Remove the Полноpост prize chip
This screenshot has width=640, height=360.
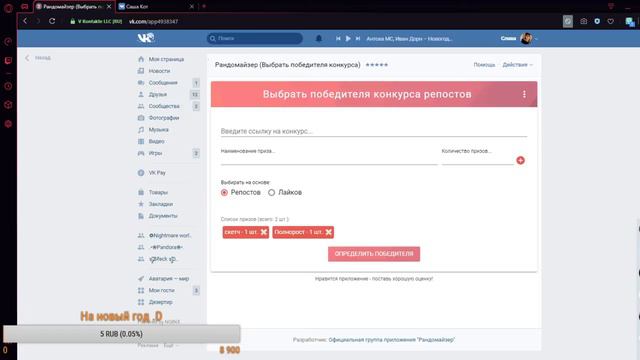(x=329, y=232)
